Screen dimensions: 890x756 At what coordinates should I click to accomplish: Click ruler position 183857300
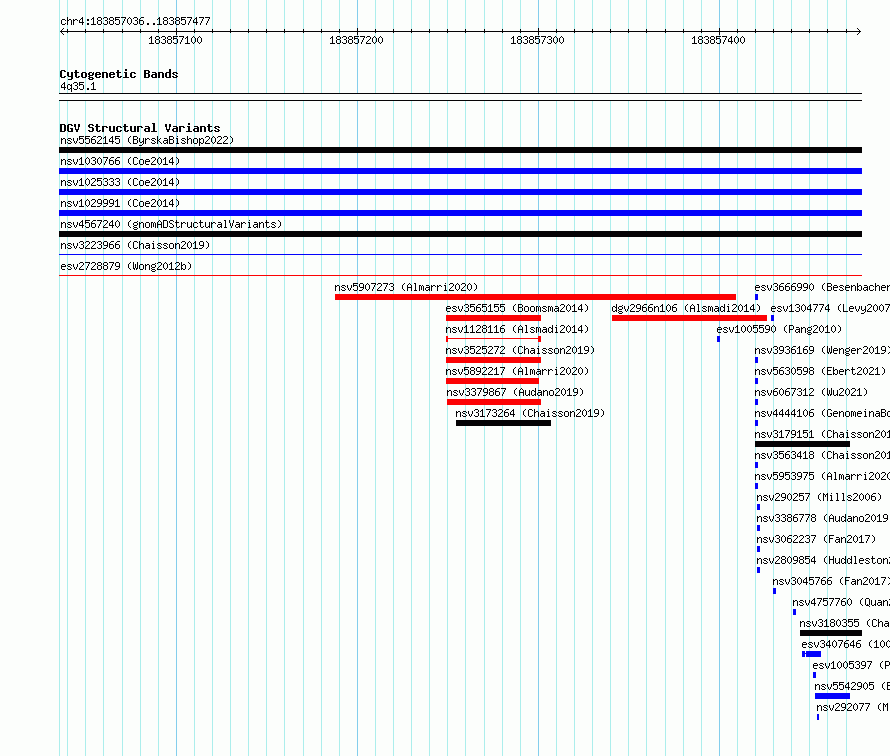pos(538,40)
